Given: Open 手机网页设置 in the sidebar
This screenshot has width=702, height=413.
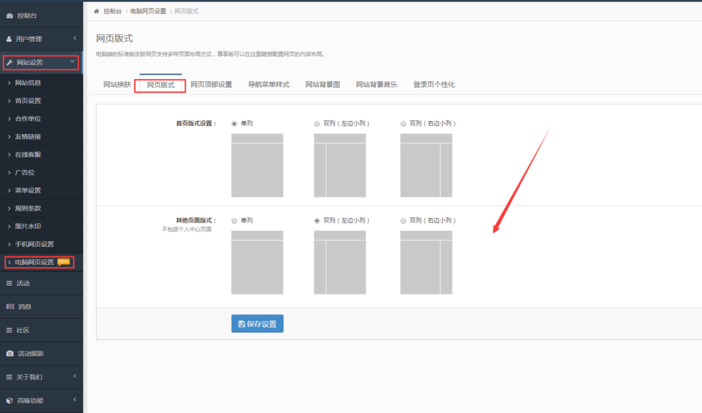Looking at the screenshot, I should click(x=34, y=244).
